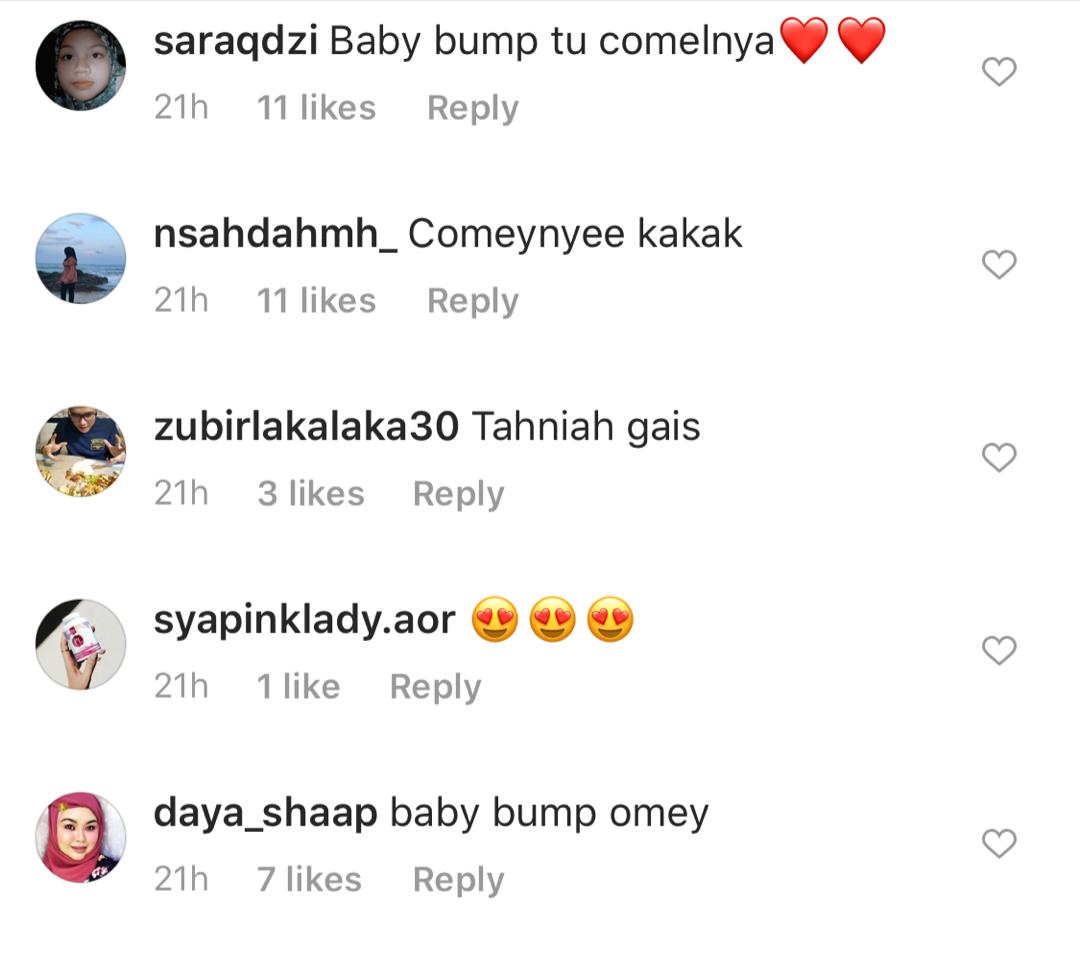
Task: Open zubirlakalaka30 profile picture
Action: pyautogui.click(x=81, y=451)
